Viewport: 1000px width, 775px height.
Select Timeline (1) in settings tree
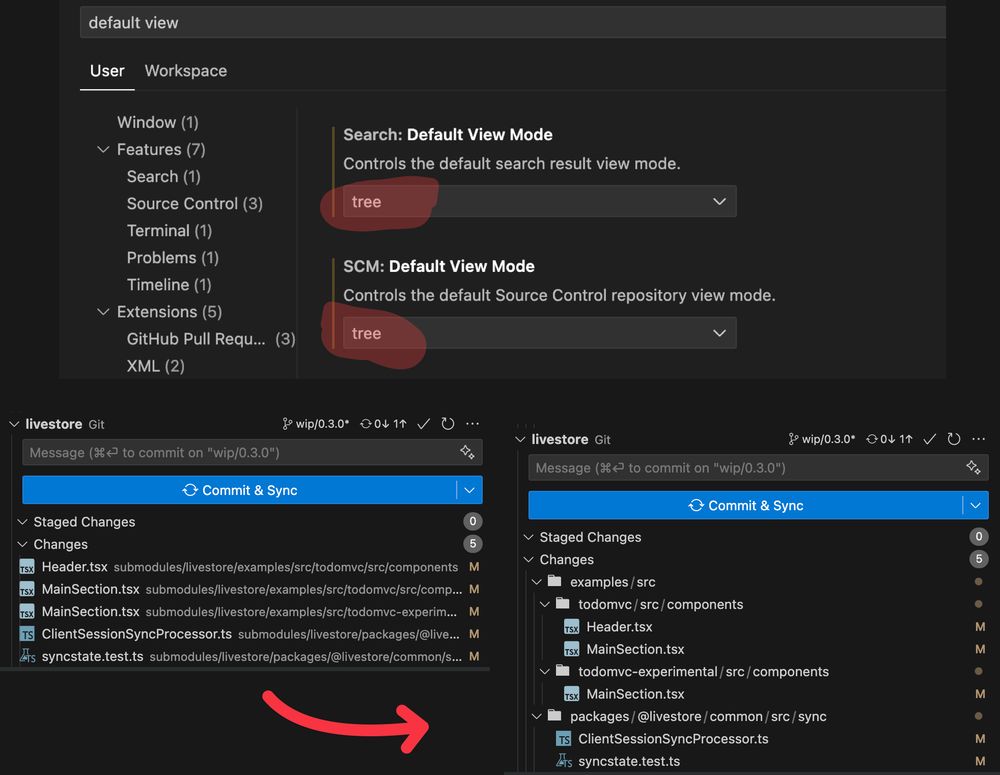(169, 284)
